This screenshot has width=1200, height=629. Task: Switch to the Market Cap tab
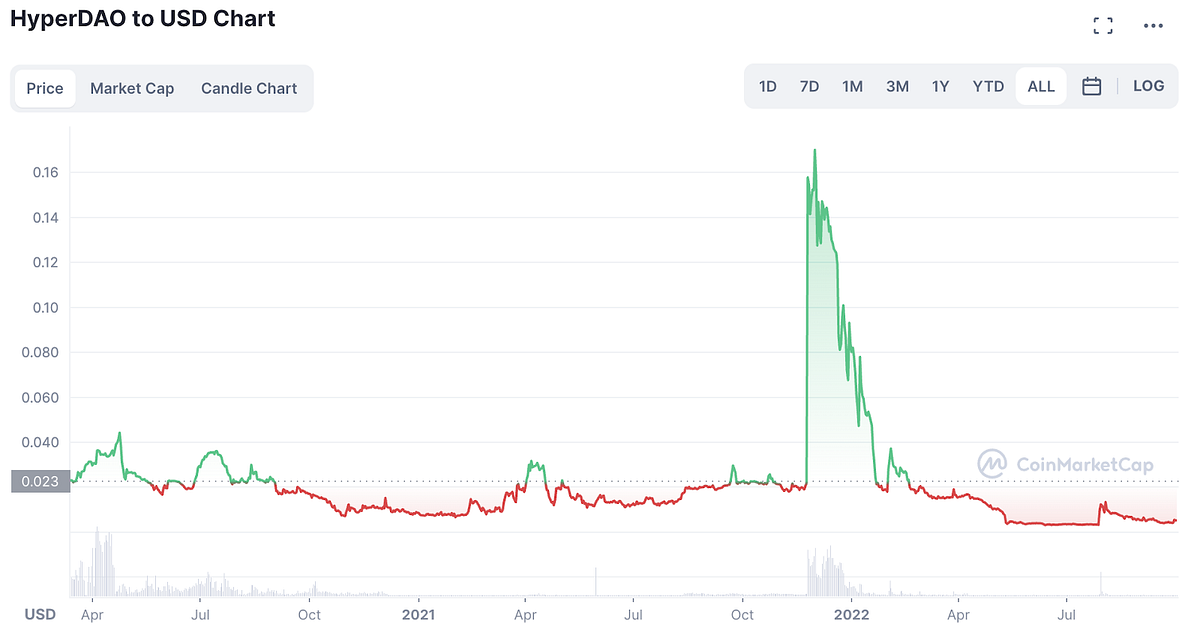132,88
